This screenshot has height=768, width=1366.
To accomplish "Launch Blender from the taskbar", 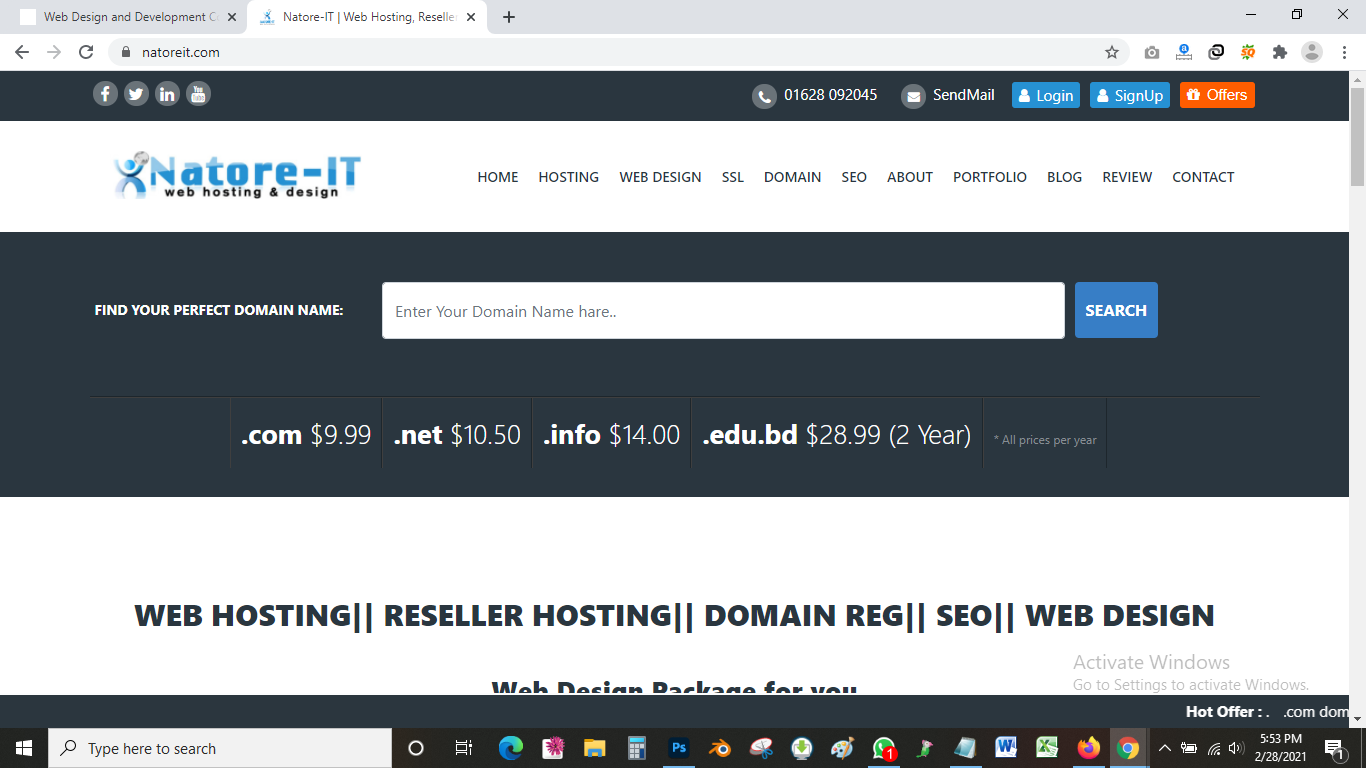I will (x=720, y=748).
